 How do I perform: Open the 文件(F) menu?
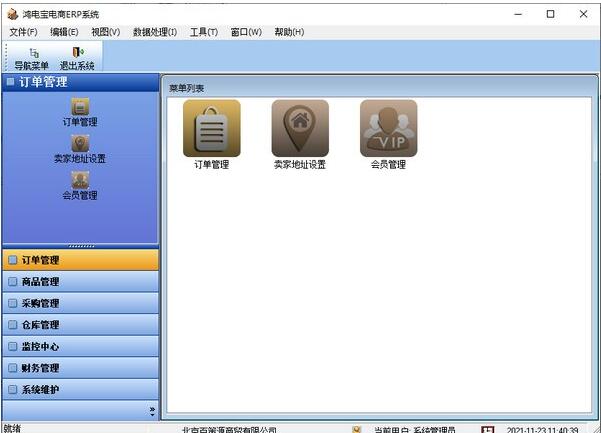[23, 32]
